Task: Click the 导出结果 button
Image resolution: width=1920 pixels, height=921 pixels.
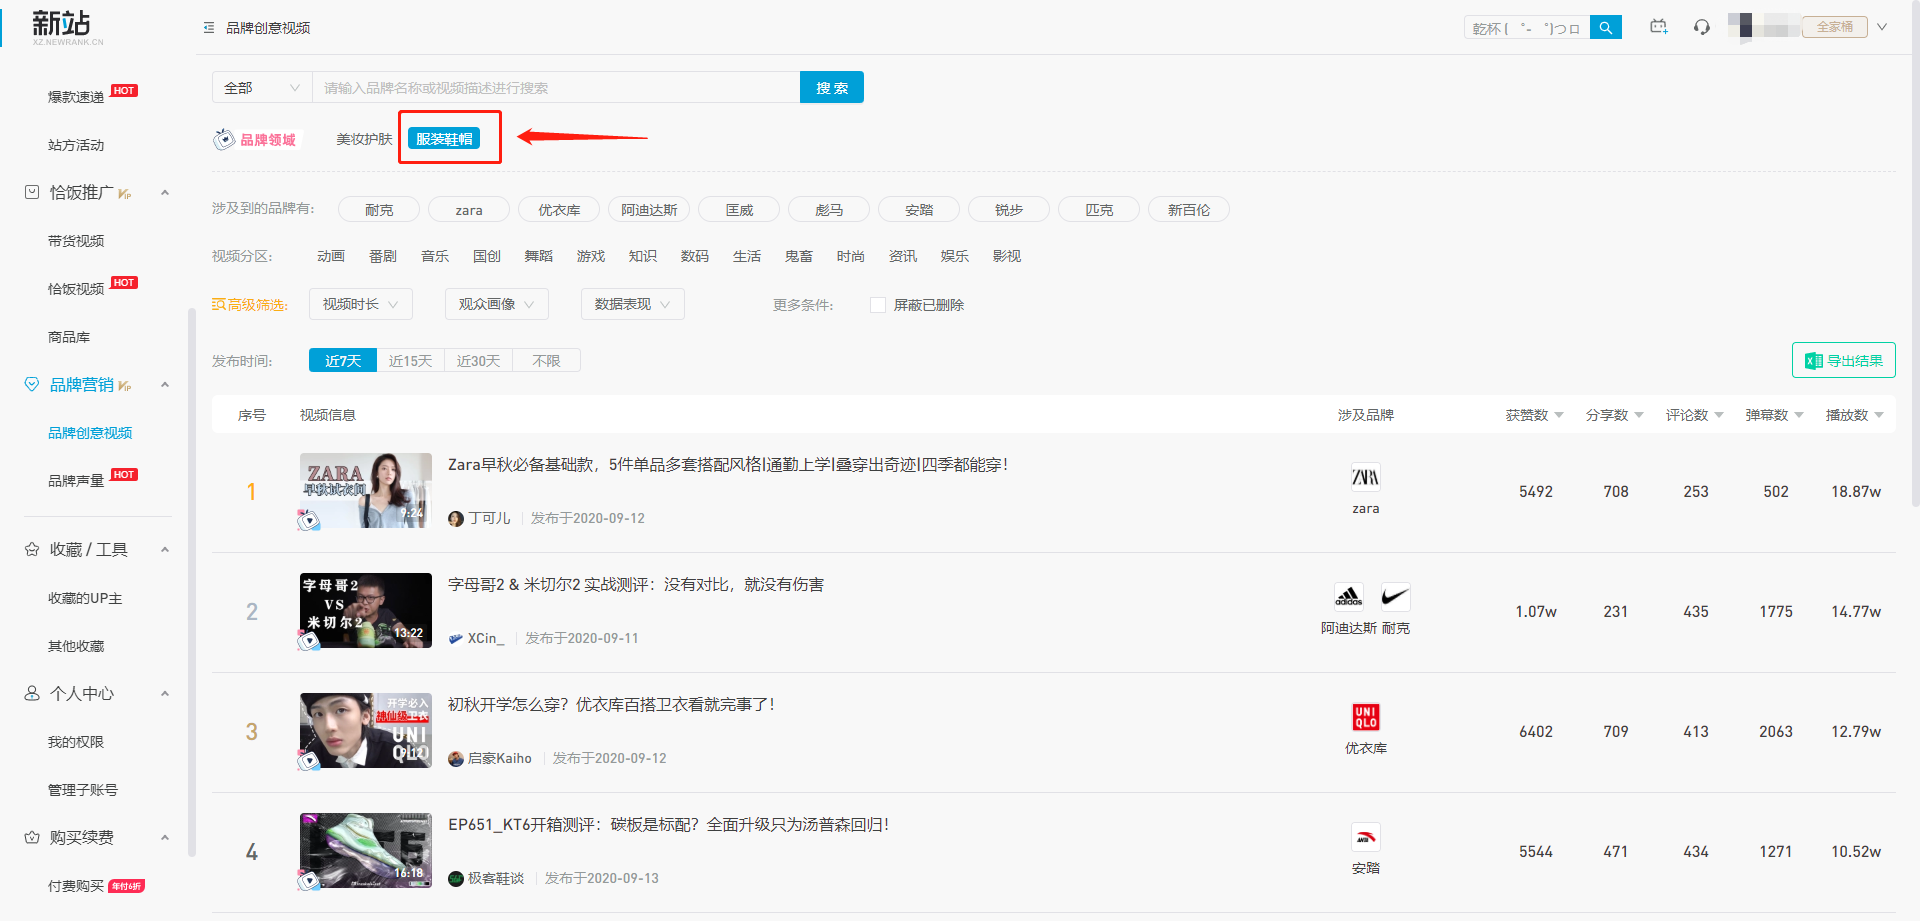Action: pyautogui.click(x=1844, y=360)
